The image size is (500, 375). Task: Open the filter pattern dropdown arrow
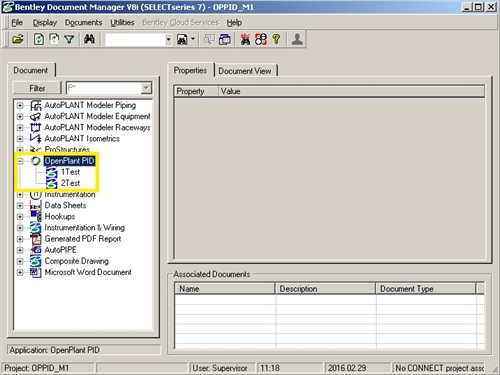[146, 88]
